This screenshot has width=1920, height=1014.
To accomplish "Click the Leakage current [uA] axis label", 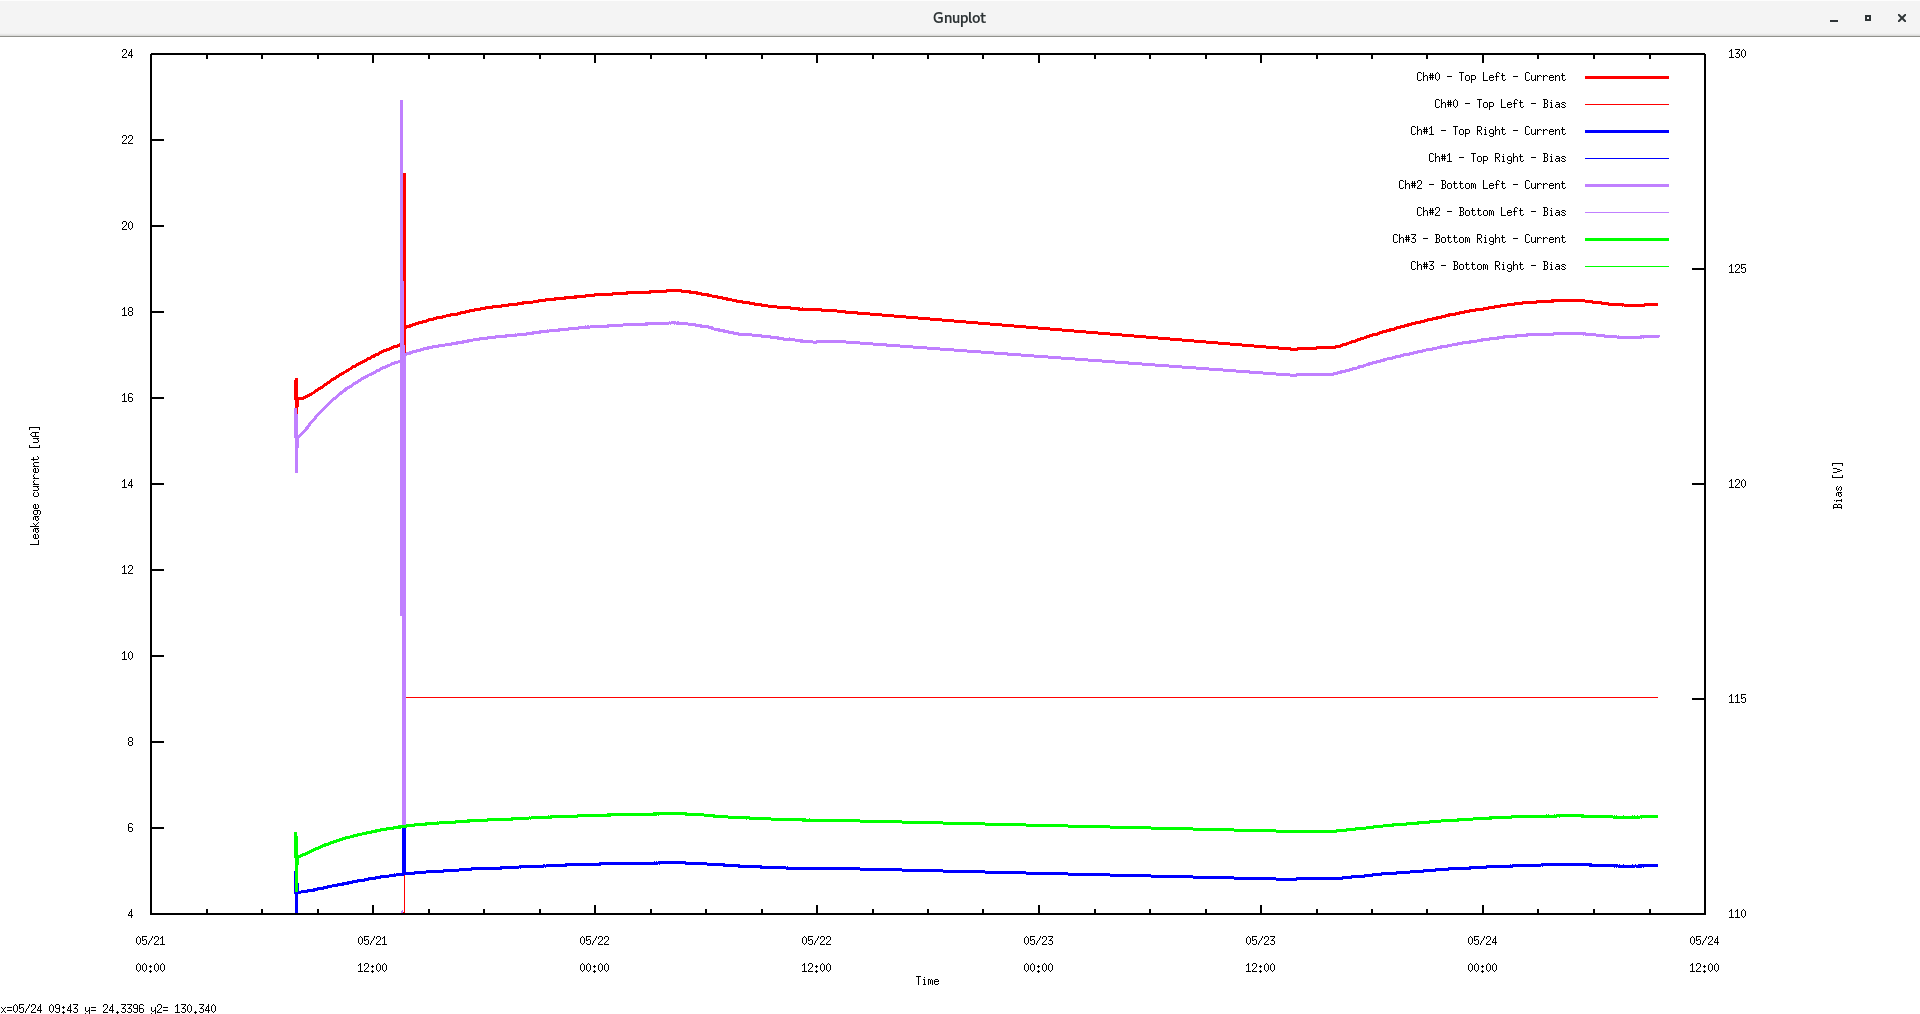I will click(x=36, y=483).
